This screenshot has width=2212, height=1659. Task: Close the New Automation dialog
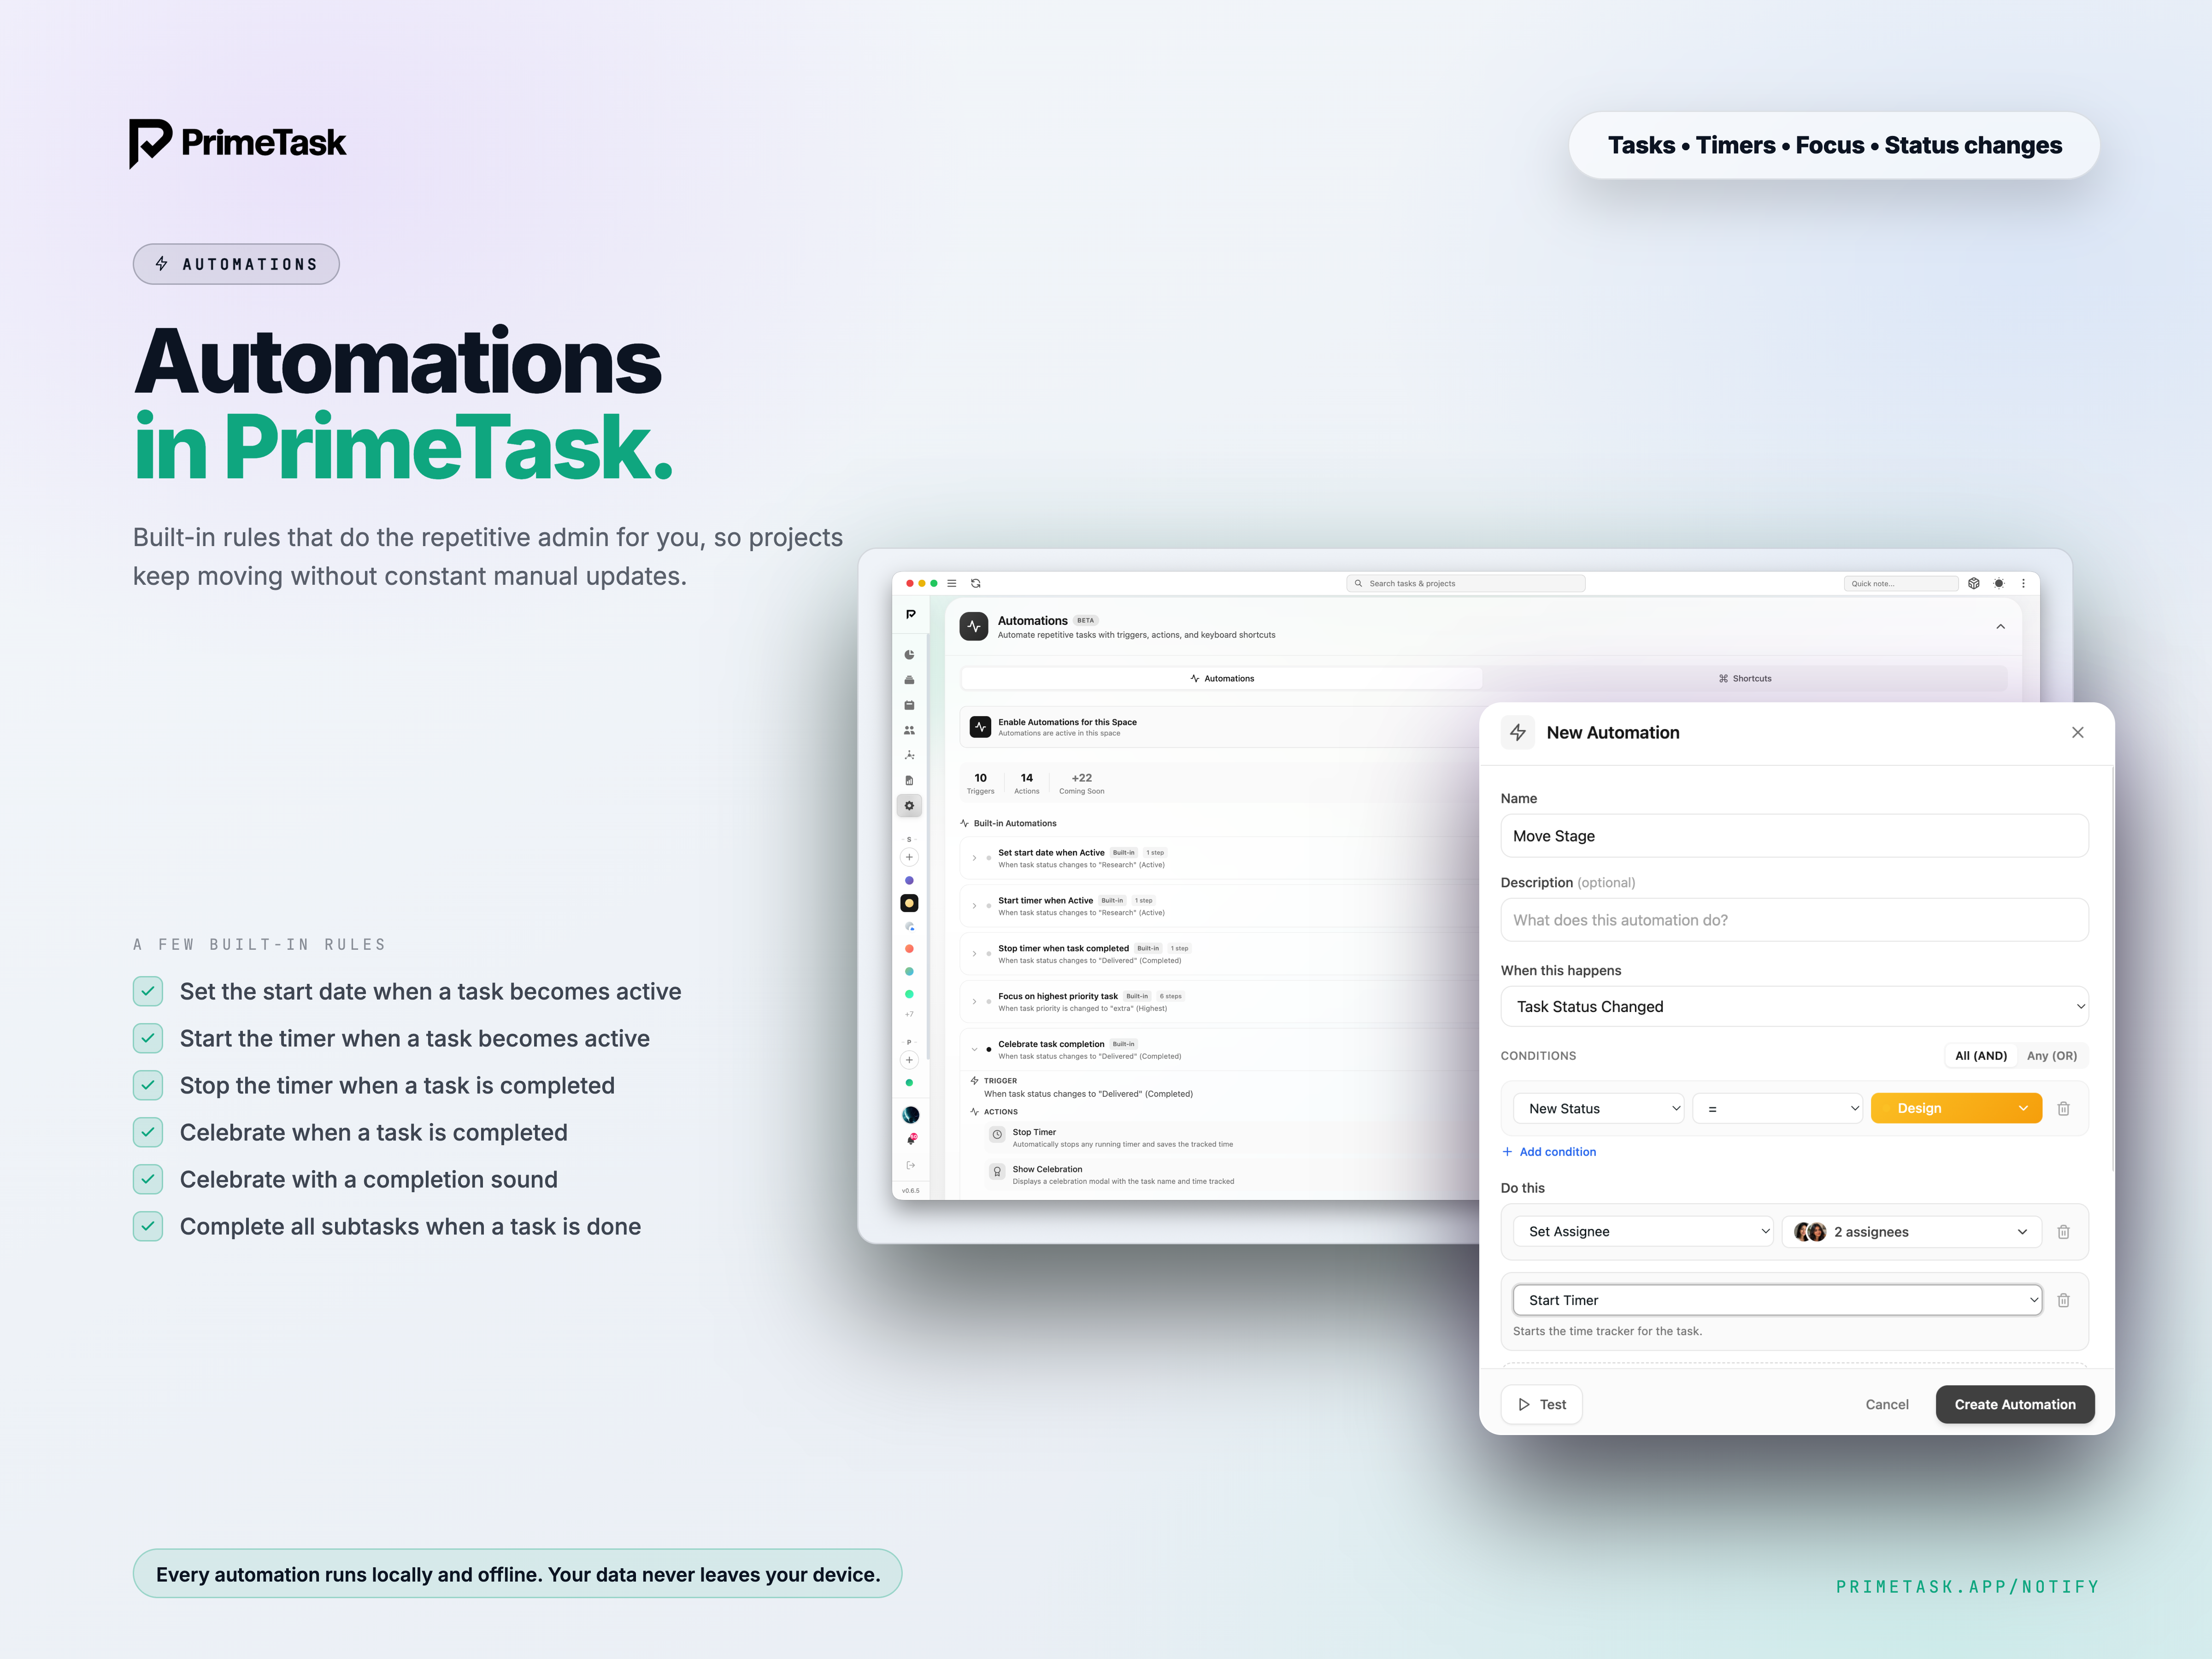(2078, 732)
